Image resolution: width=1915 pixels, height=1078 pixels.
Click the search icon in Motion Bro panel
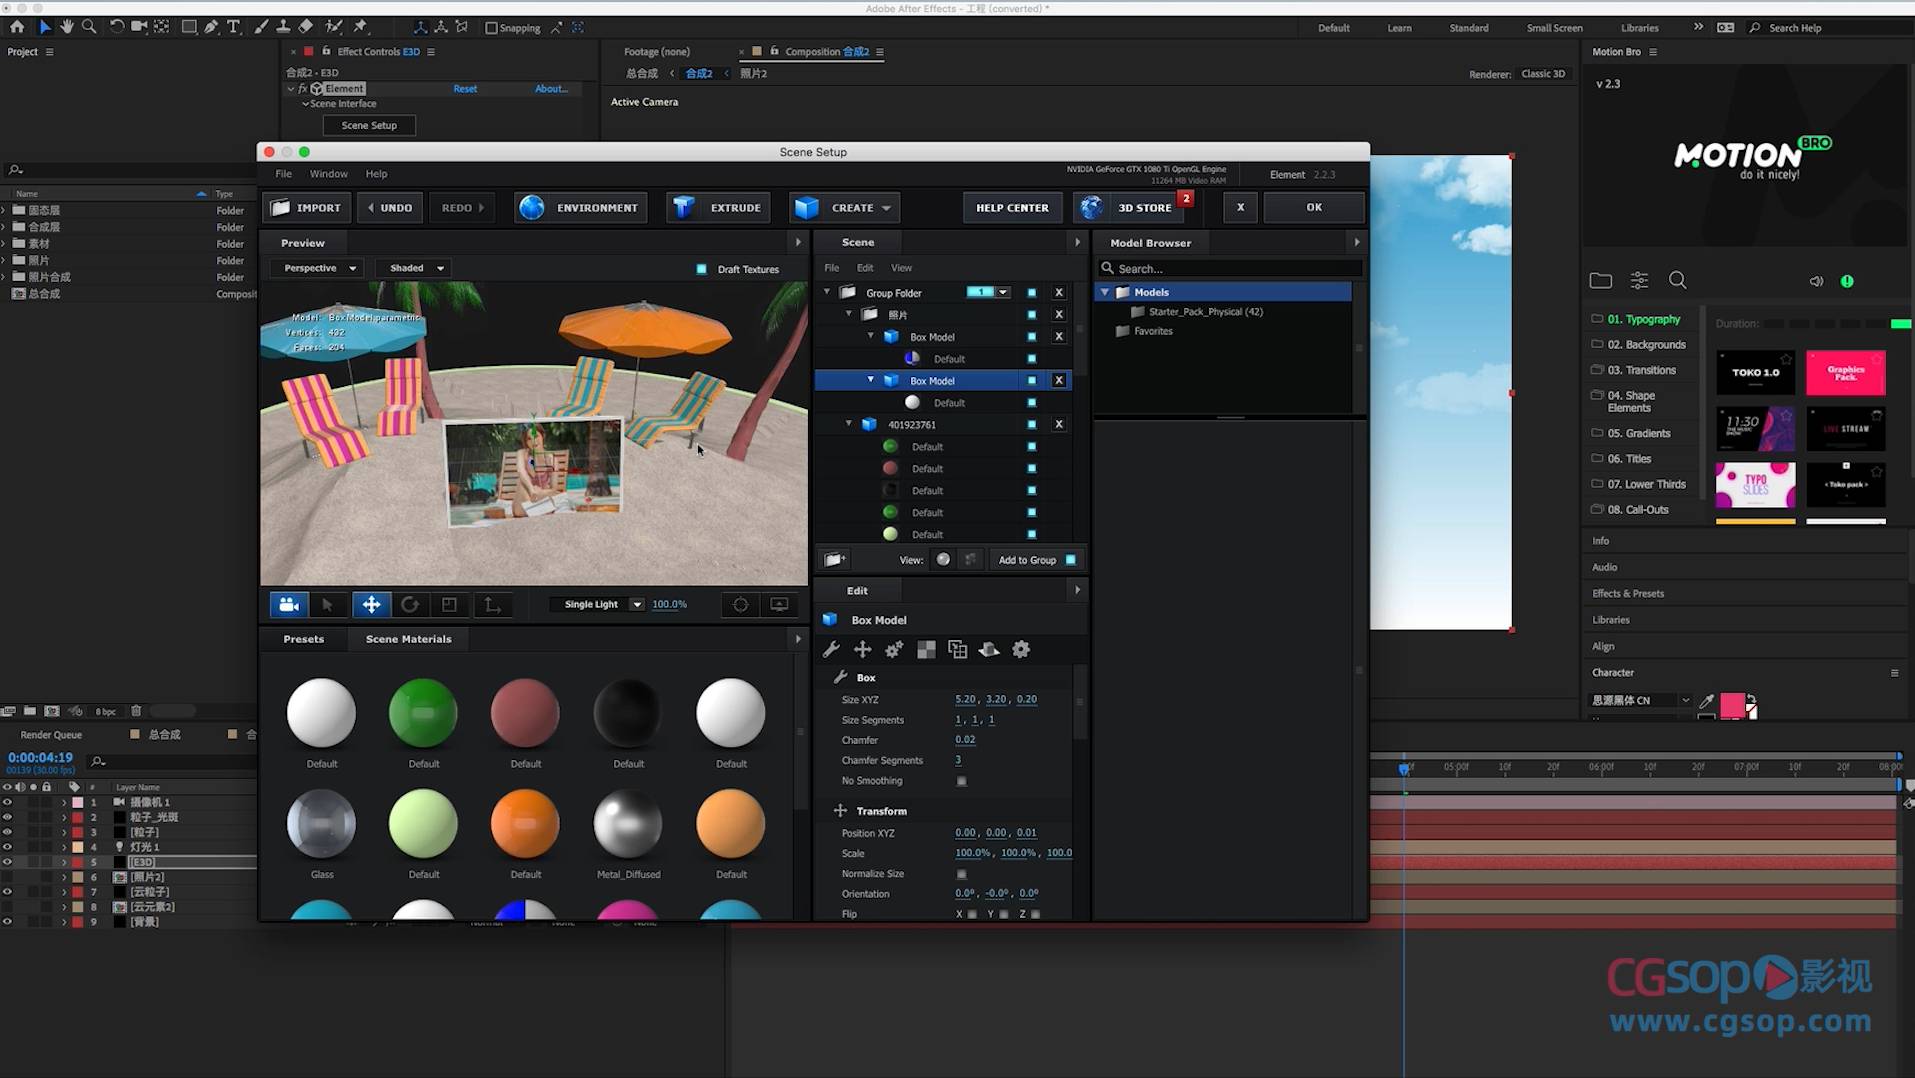coord(1678,280)
